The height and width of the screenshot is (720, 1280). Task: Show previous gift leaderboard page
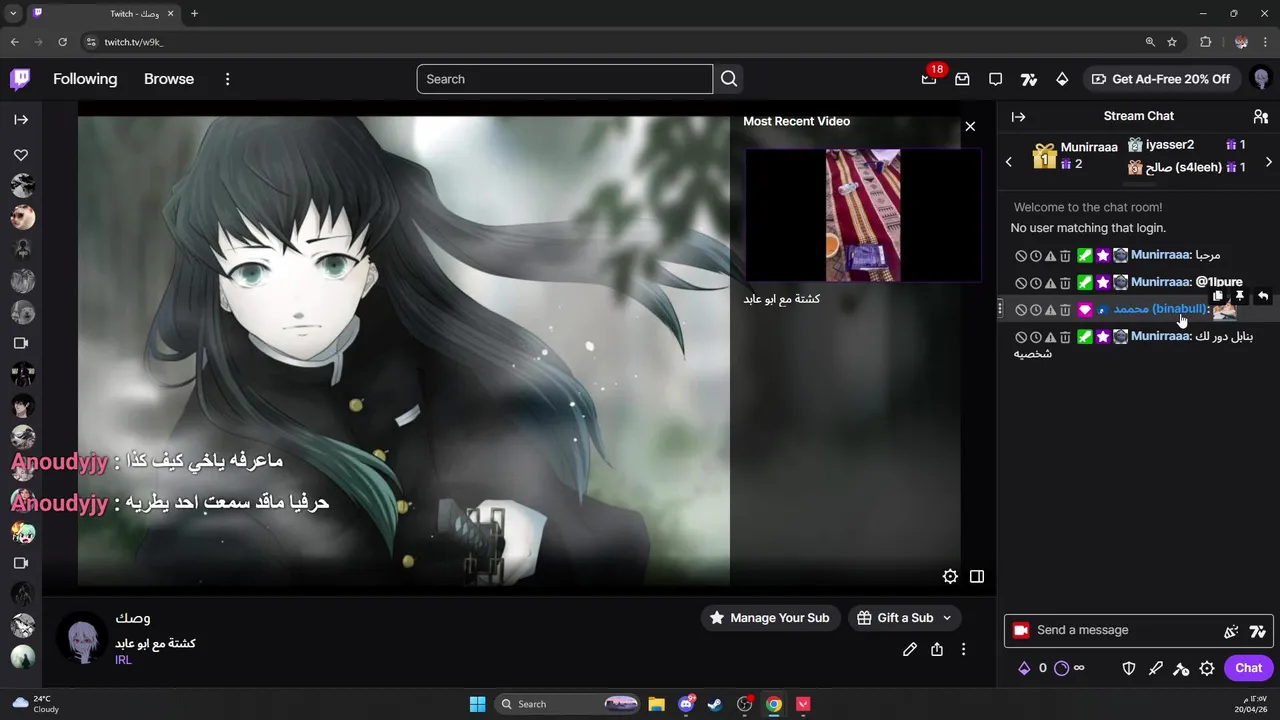pyautogui.click(x=1009, y=161)
